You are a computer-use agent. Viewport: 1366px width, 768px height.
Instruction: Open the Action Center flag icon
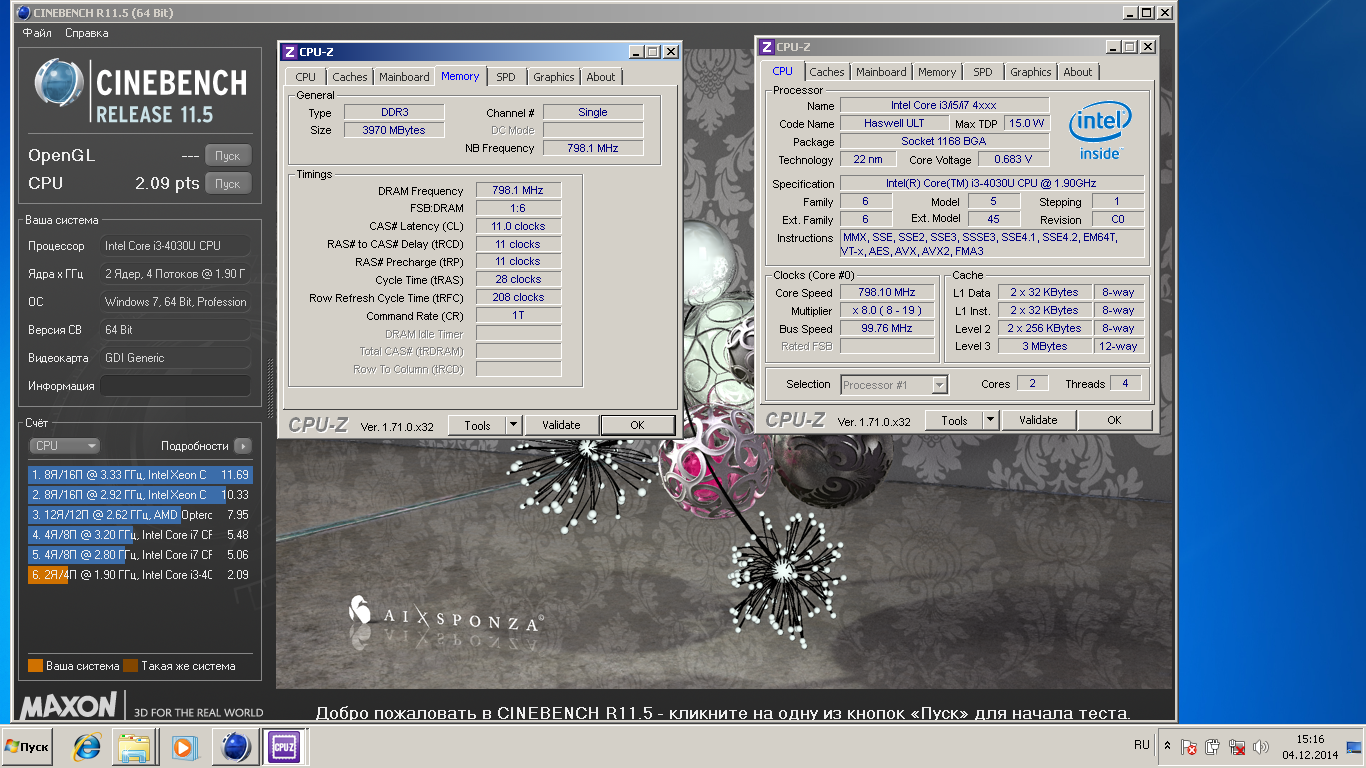click(x=1189, y=747)
